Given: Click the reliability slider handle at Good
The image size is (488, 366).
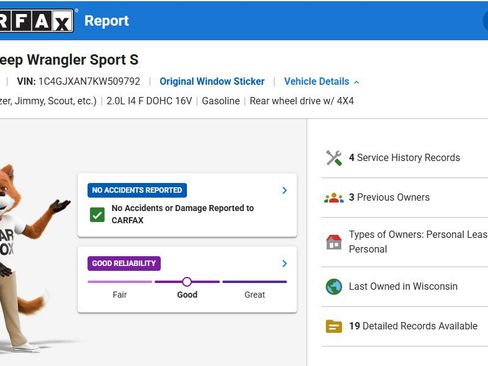Looking at the screenshot, I should (187, 282).
